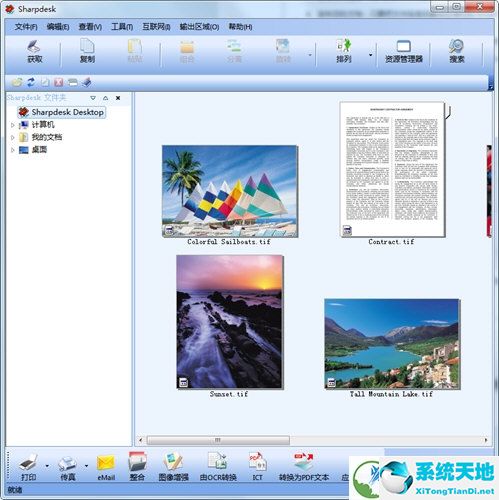
Task: Open the 帮助(H) menu
Action: click(240, 27)
